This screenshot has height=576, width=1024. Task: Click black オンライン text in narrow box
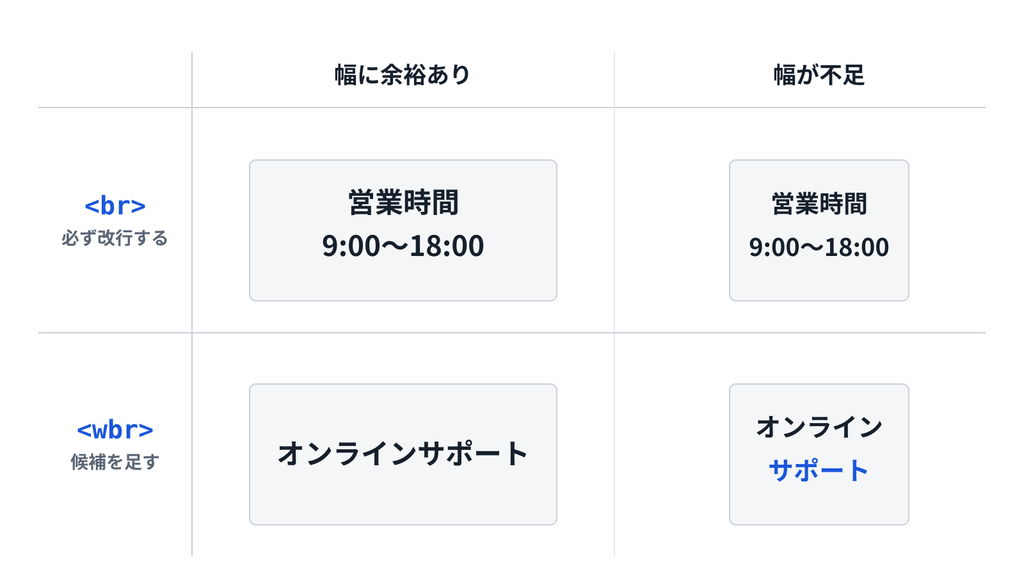pos(819,427)
